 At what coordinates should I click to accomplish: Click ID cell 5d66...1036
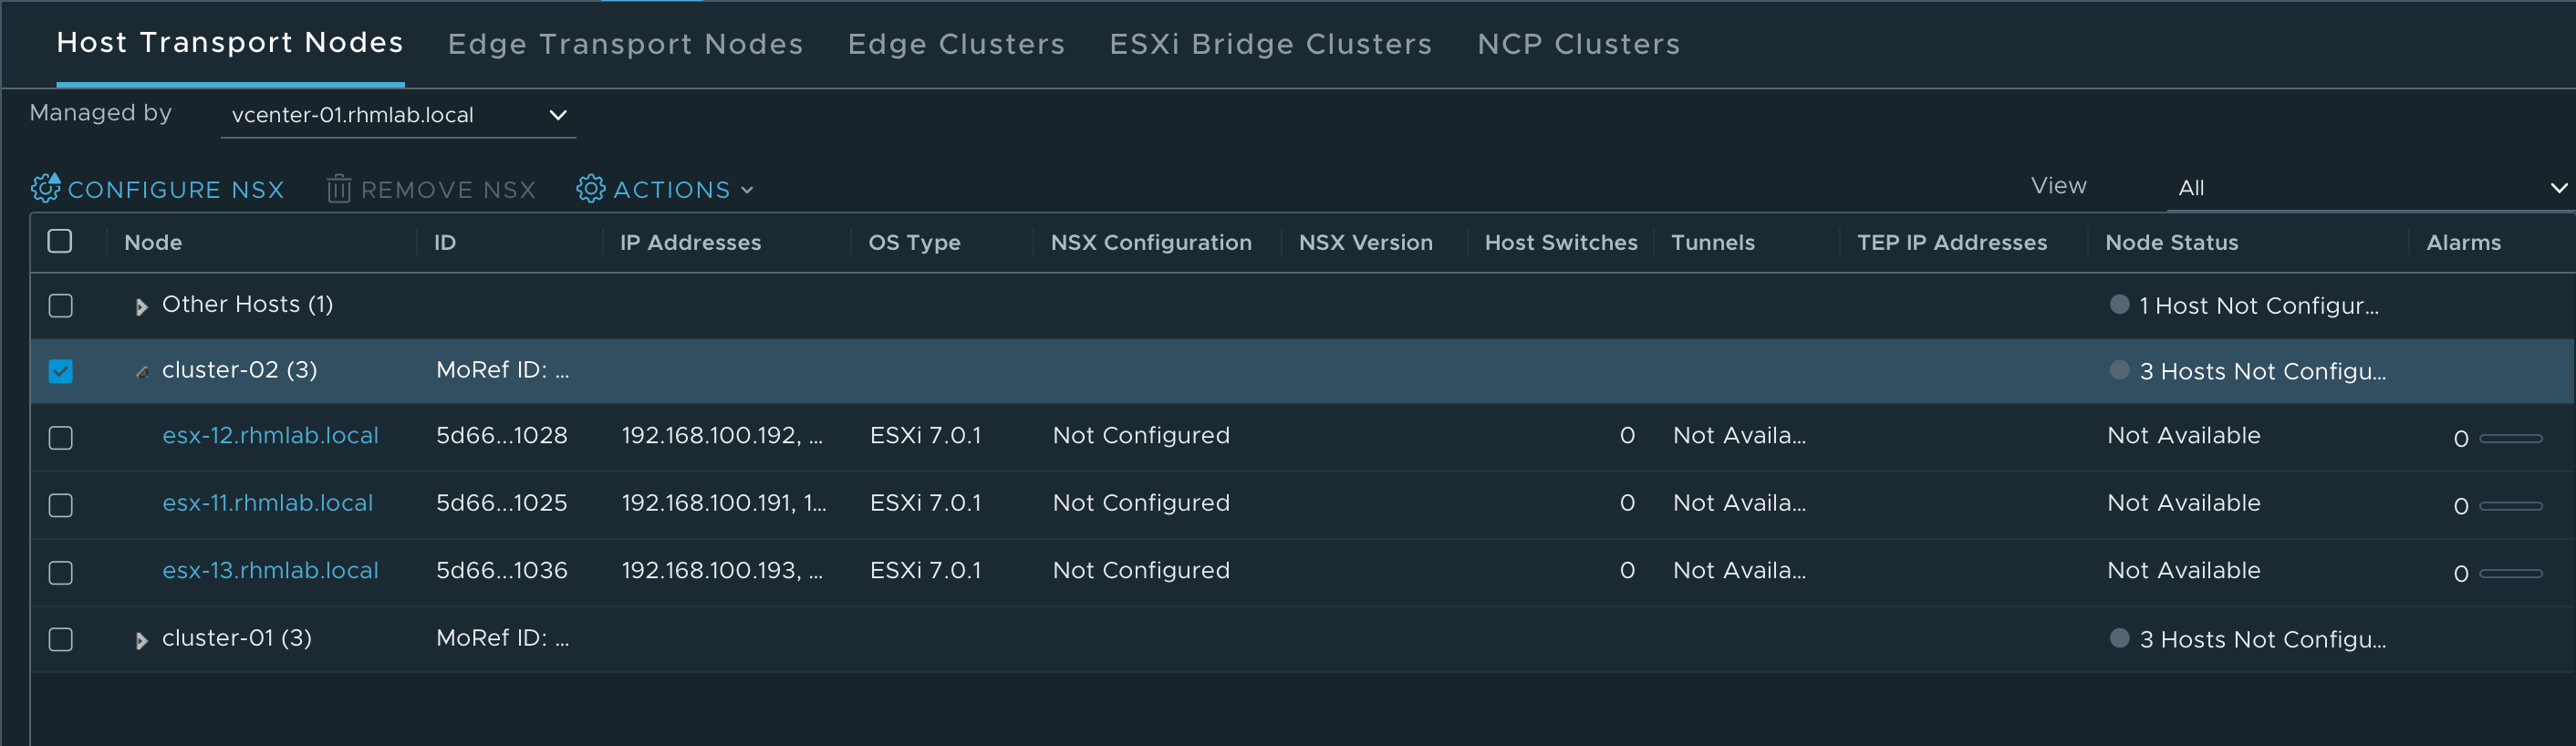[x=501, y=570]
